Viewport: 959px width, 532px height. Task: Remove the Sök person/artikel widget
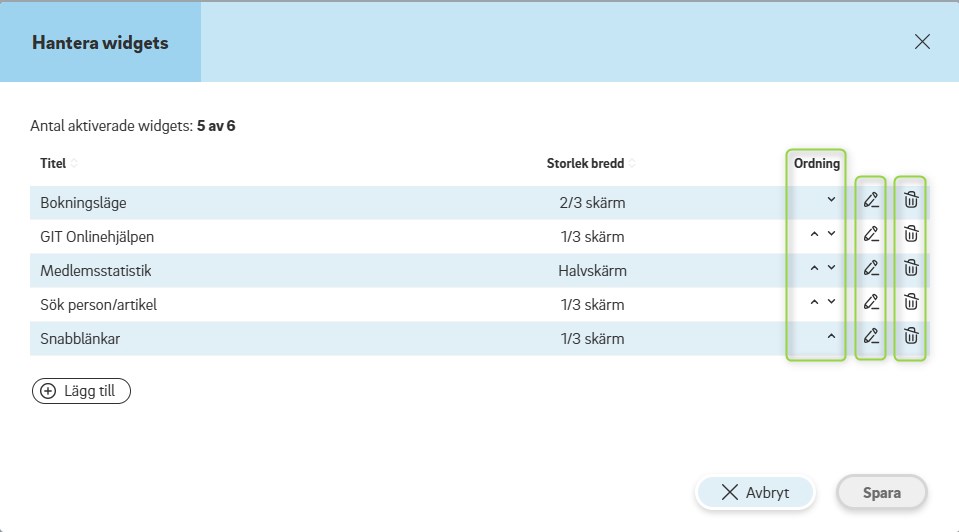911,302
